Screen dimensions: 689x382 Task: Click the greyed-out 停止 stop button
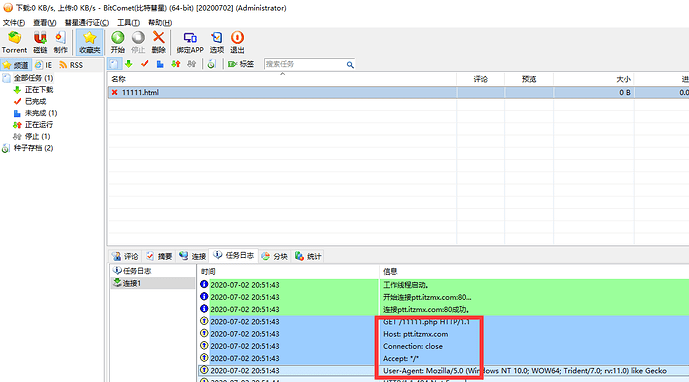(x=138, y=42)
